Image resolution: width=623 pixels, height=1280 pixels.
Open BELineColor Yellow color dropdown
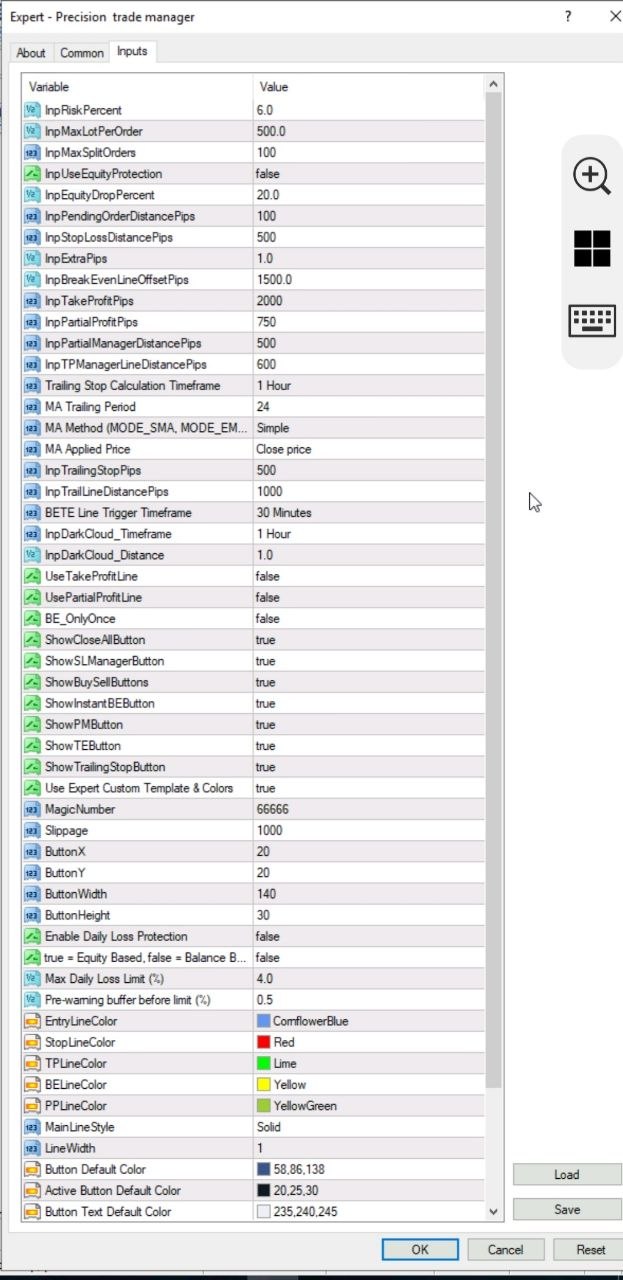pyautogui.click(x=368, y=1084)
